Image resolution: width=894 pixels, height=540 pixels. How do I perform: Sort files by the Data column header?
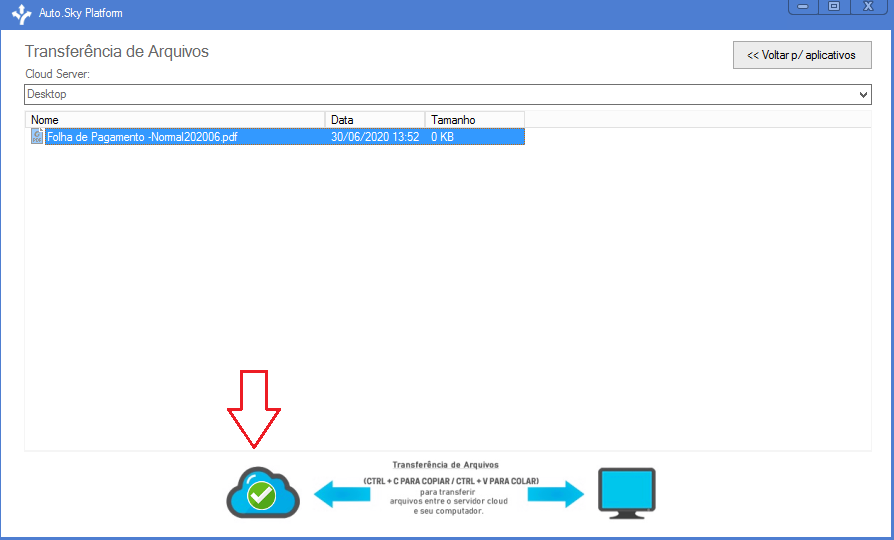click(x=375, y=120)
